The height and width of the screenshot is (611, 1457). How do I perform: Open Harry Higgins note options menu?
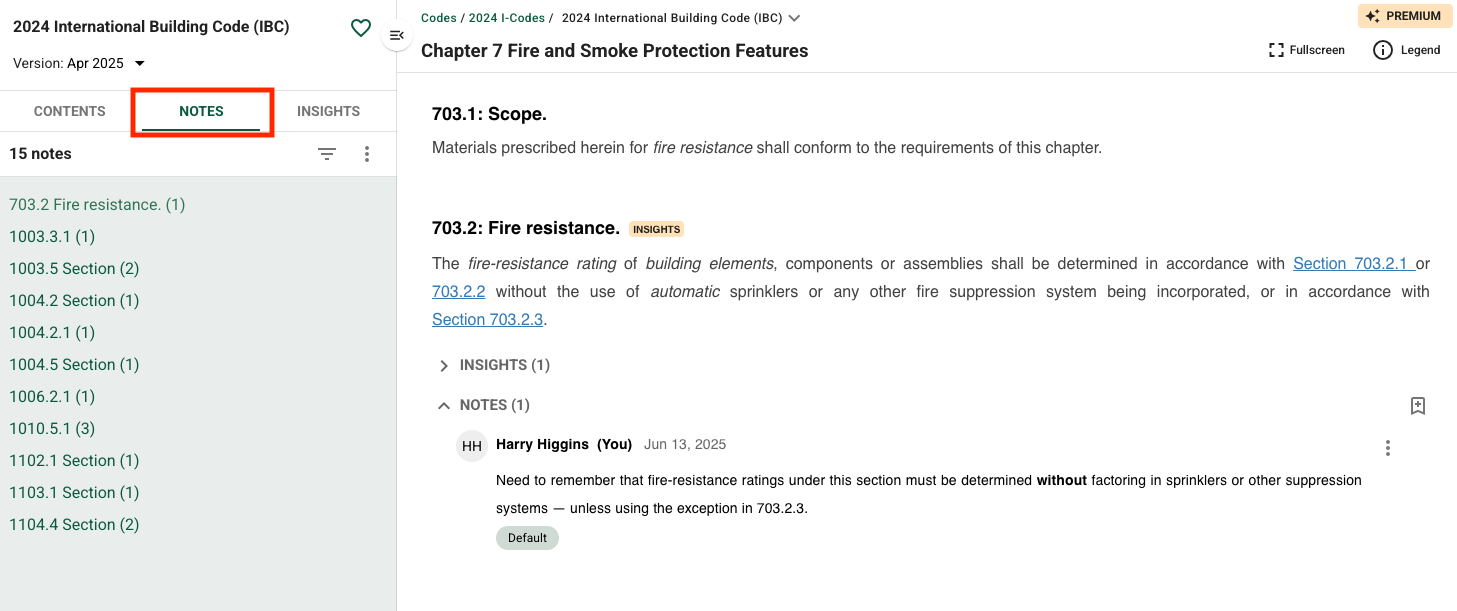pyautogui.click(x=1387, y=448)
